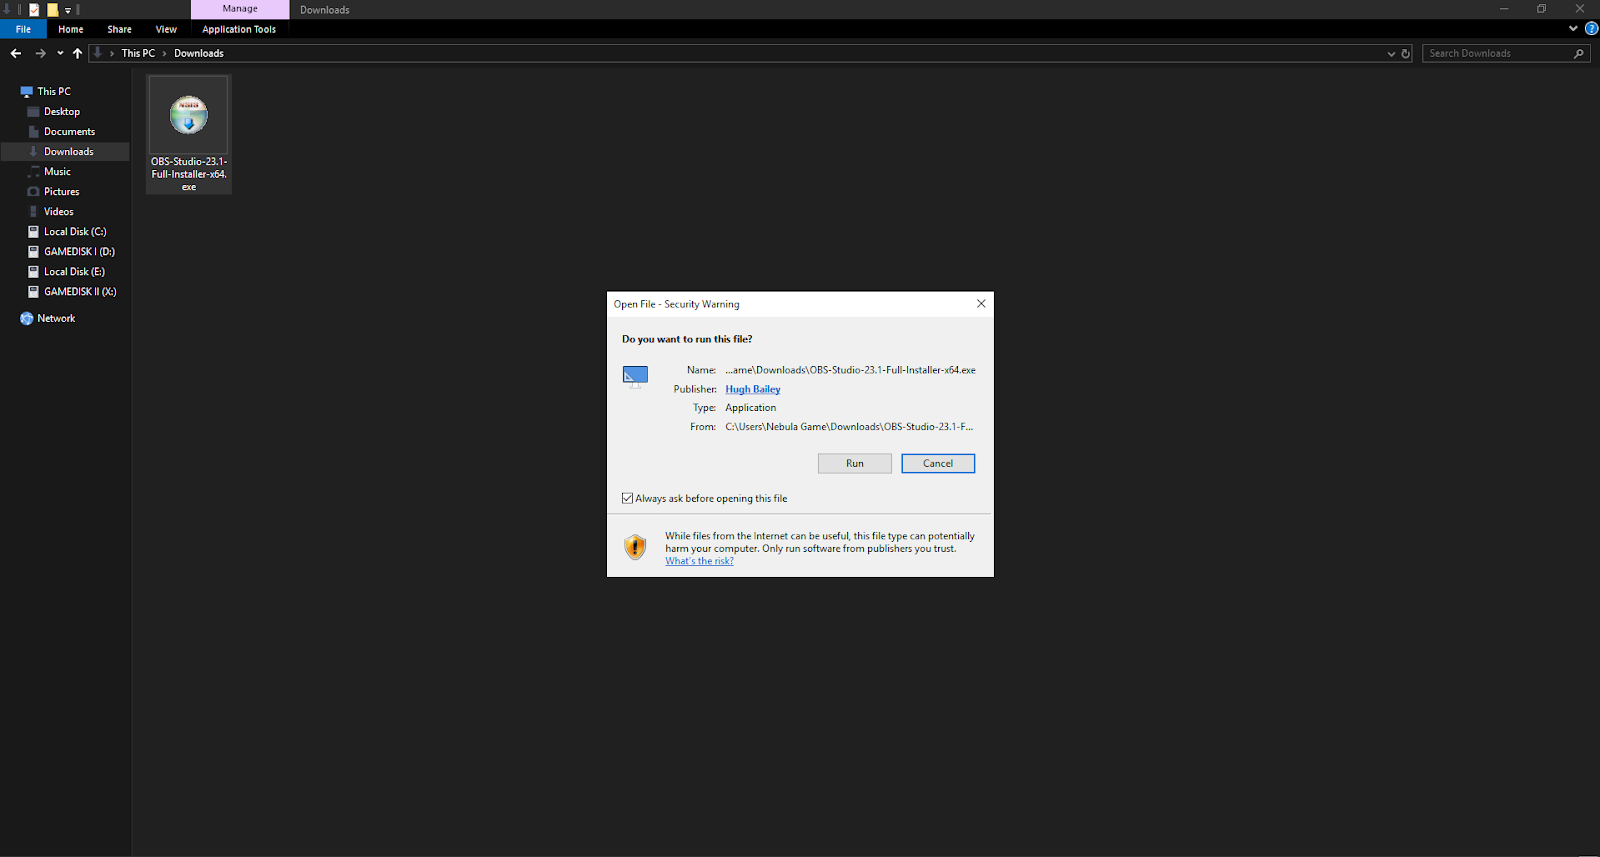Click the Forward navigation arrow
Viewport: 1600px width, 857px height.
(40, 53)
